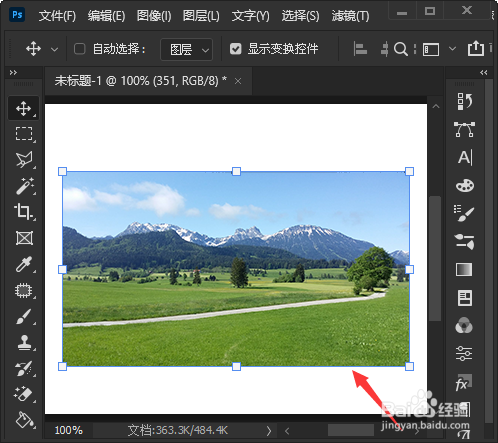Screen dimensions: 498x443
Task: Click the search magnifier icon
Action: [401, 49]
